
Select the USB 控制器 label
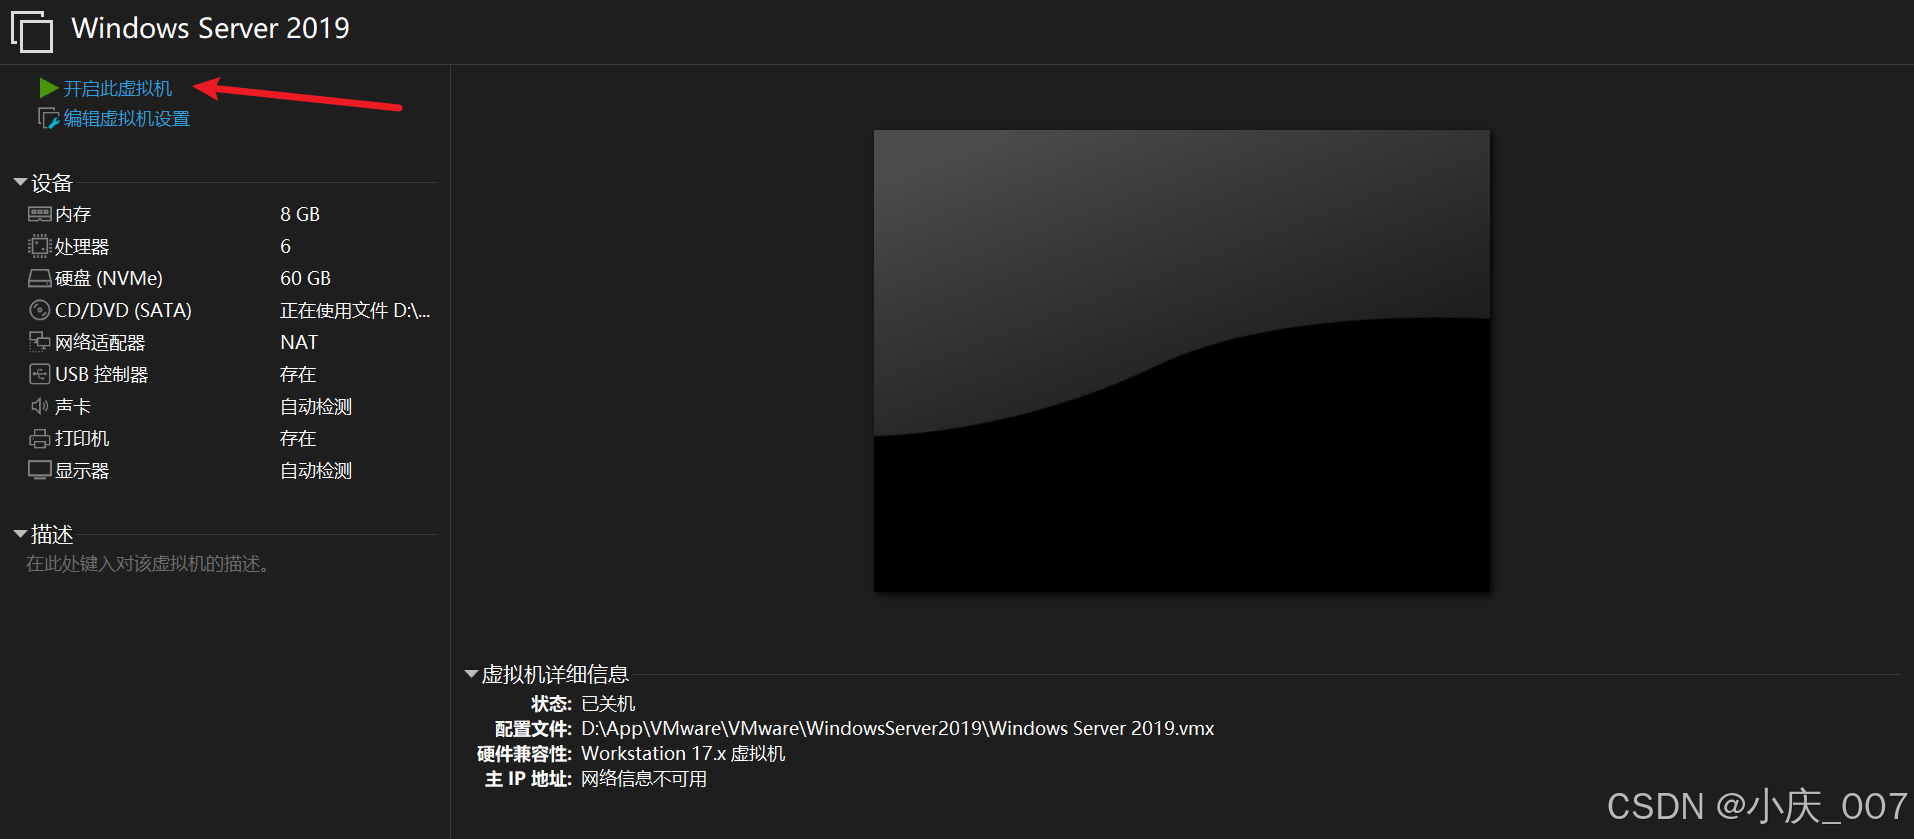point(101,374)
